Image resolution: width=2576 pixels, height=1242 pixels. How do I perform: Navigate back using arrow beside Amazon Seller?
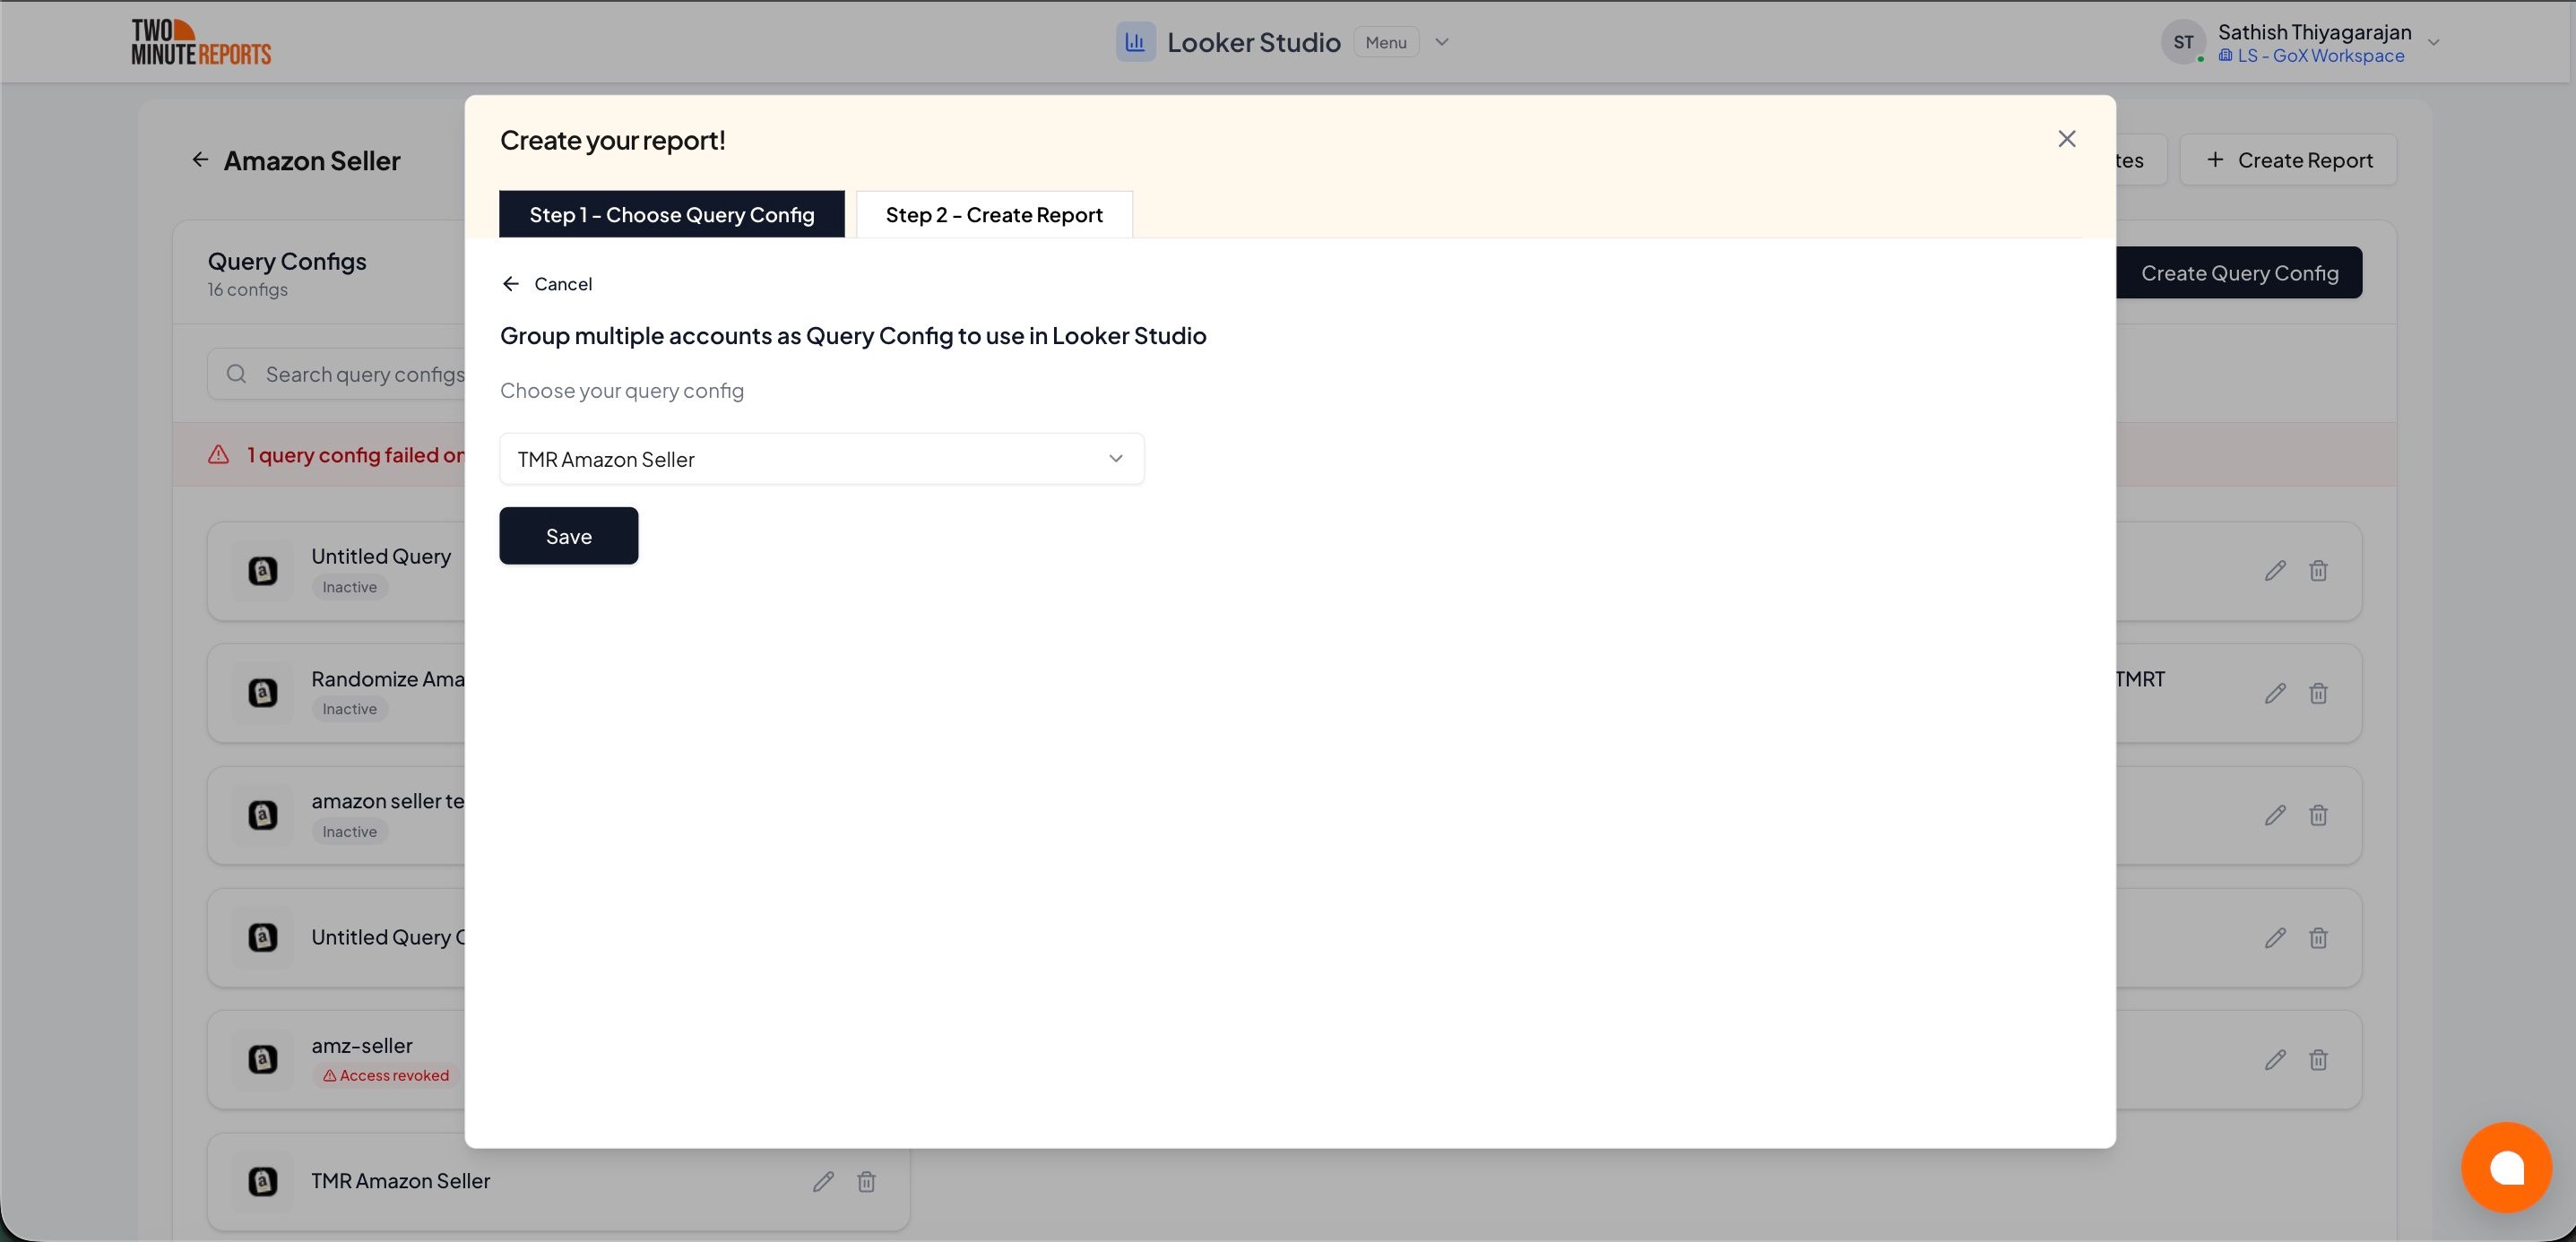(x=200, y=159)
